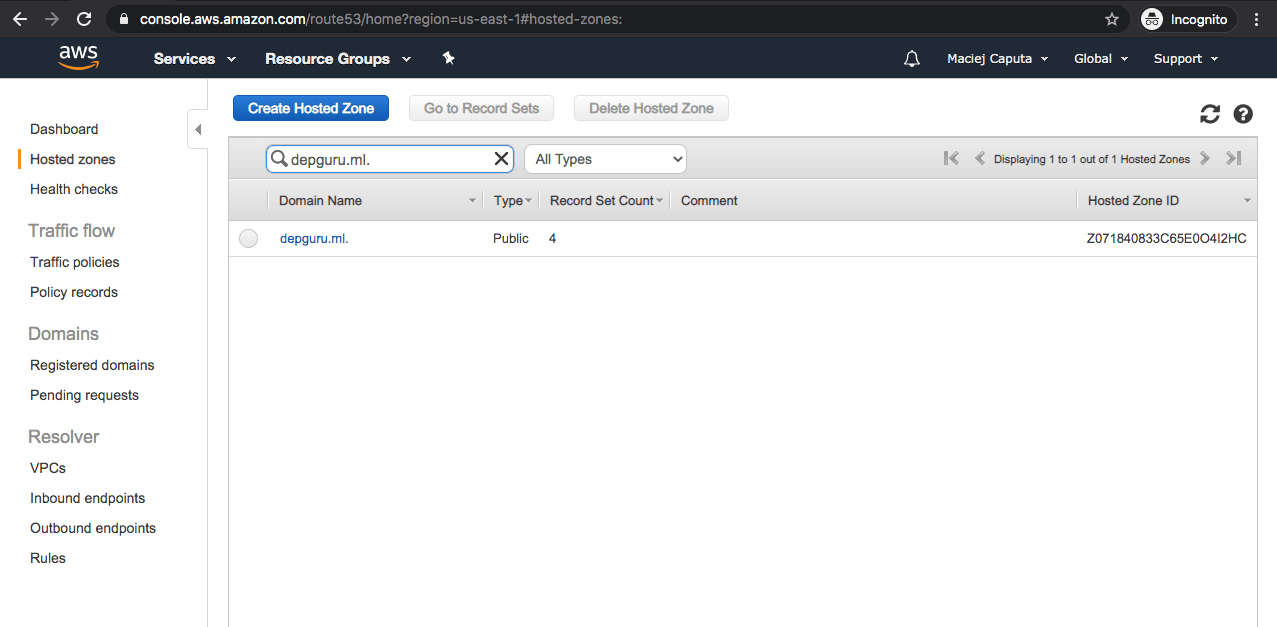The width and height of the screenshot is (1277, 627).
Task: Collapse the left navigation panel
Action: tap(198, 129)
